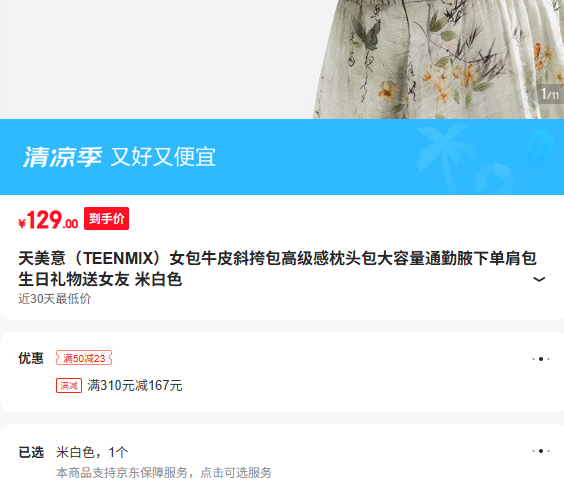Image resolution: width=564 pixels, height=490 pixels.
Task: Click the swim ring graphic on banner
Action: [x=495, y=178]
